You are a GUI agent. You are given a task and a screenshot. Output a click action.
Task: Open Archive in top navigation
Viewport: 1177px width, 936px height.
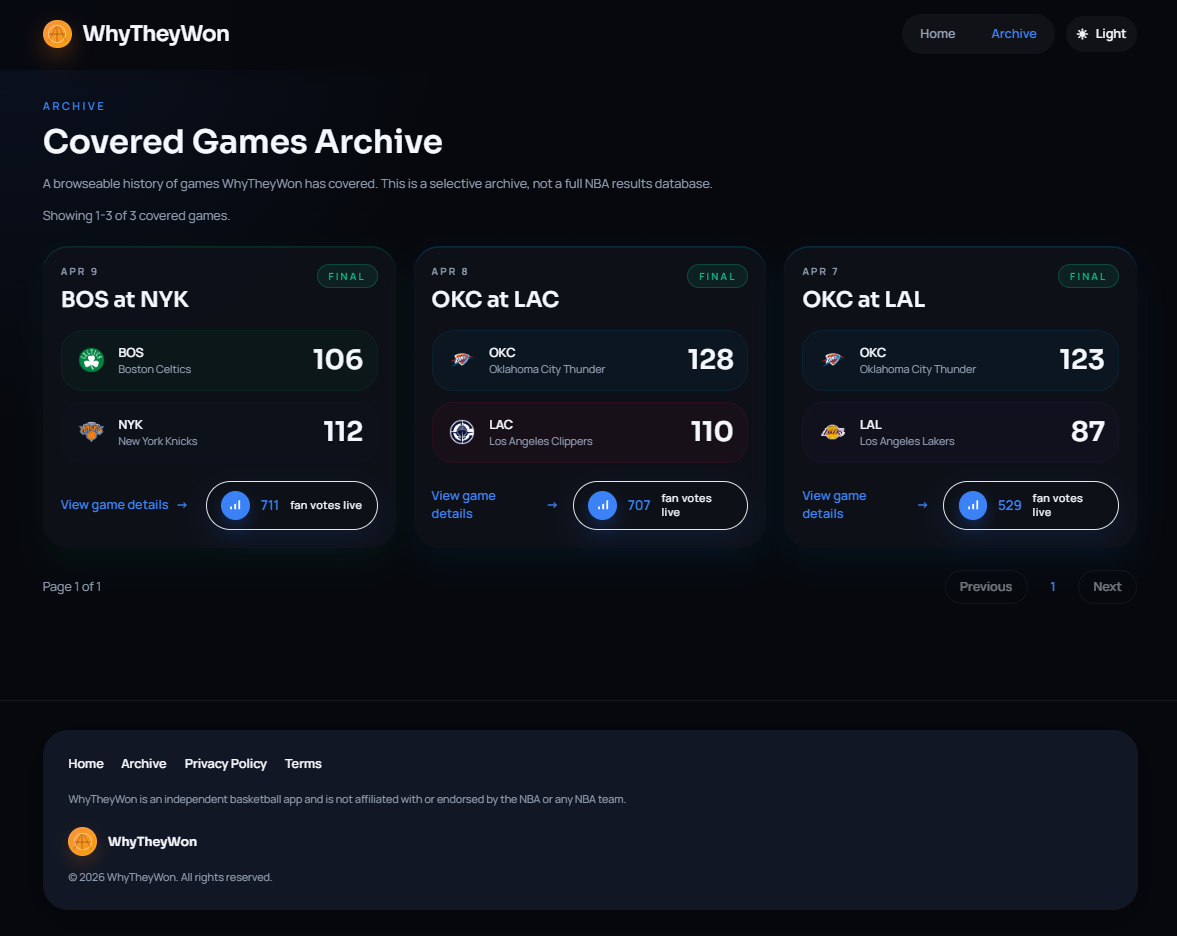click(1013, 34)
